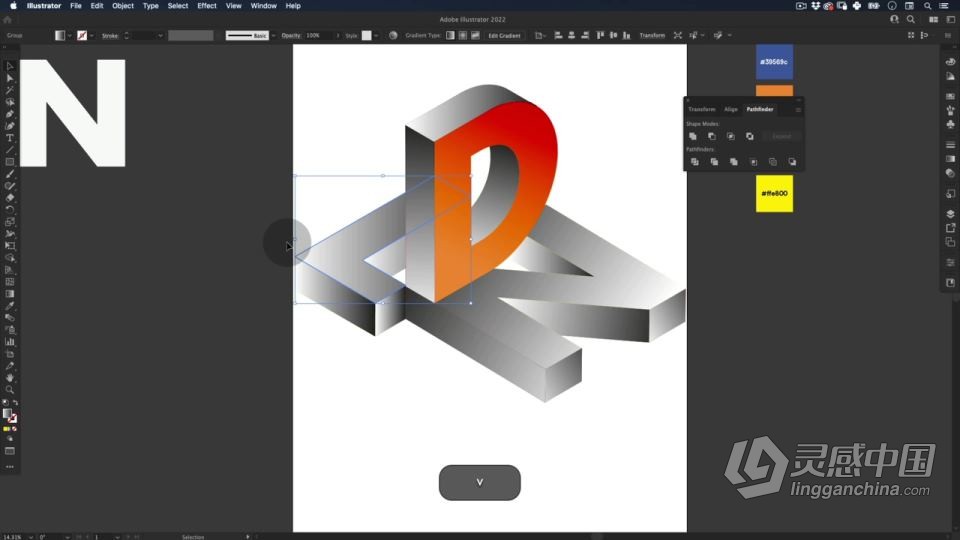This screenshot has height=540, width=960.
Task: Click horizontal align left icon in control bar
Action: (x=558, y=36)
